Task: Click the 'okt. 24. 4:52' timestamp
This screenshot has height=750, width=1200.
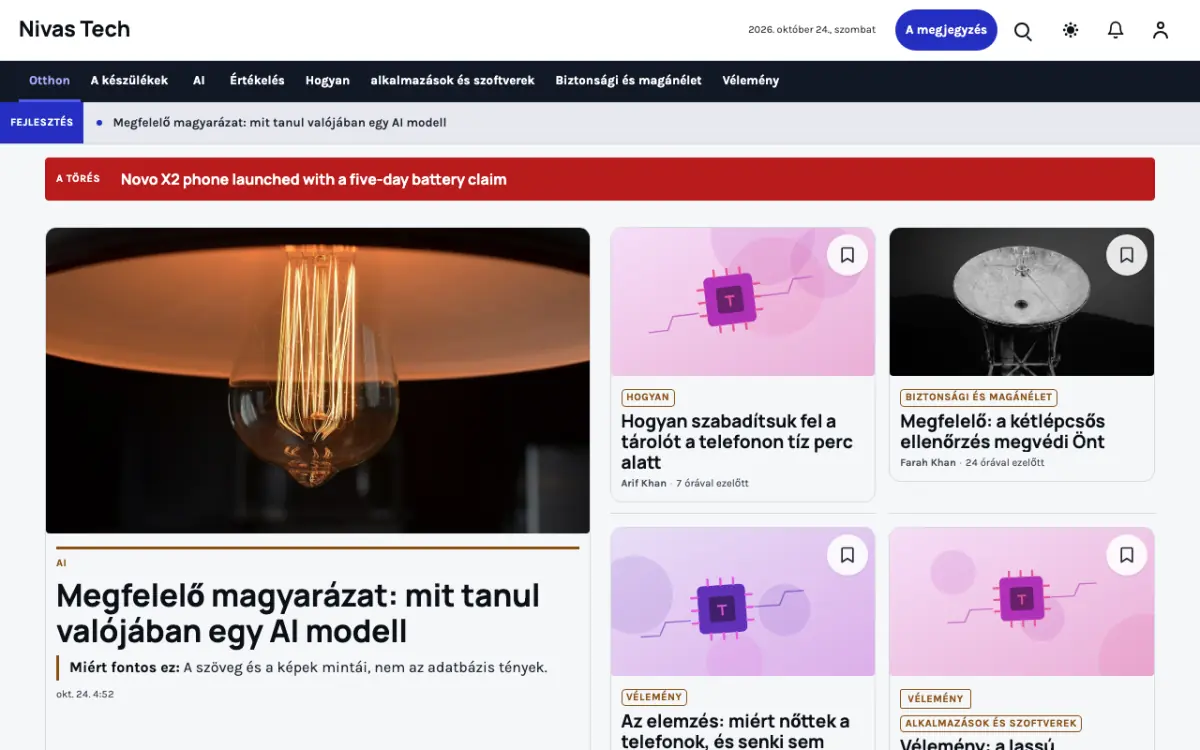Action: 85,694
